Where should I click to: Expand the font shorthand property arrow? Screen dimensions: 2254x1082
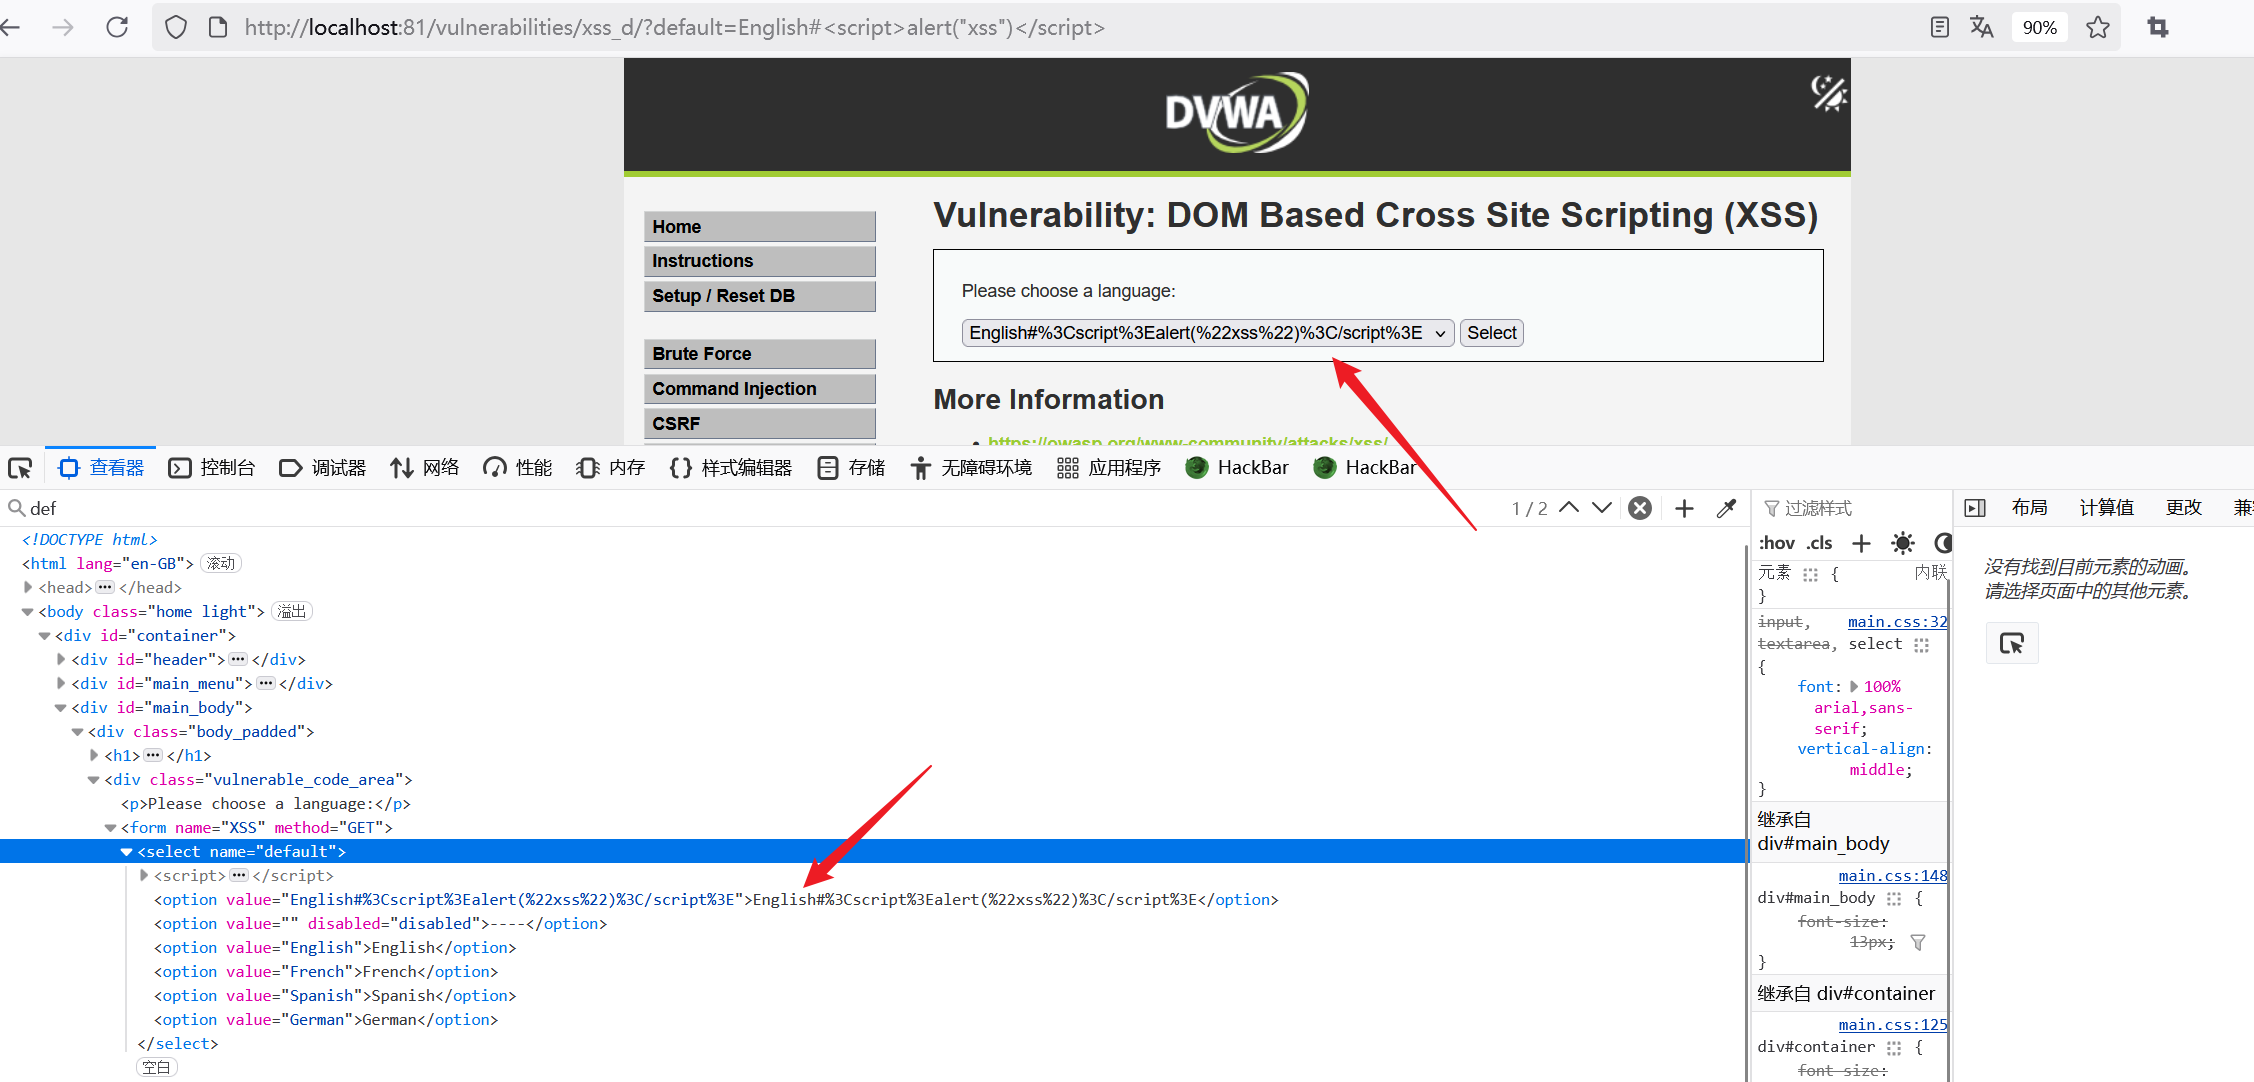coord(1854,687)
